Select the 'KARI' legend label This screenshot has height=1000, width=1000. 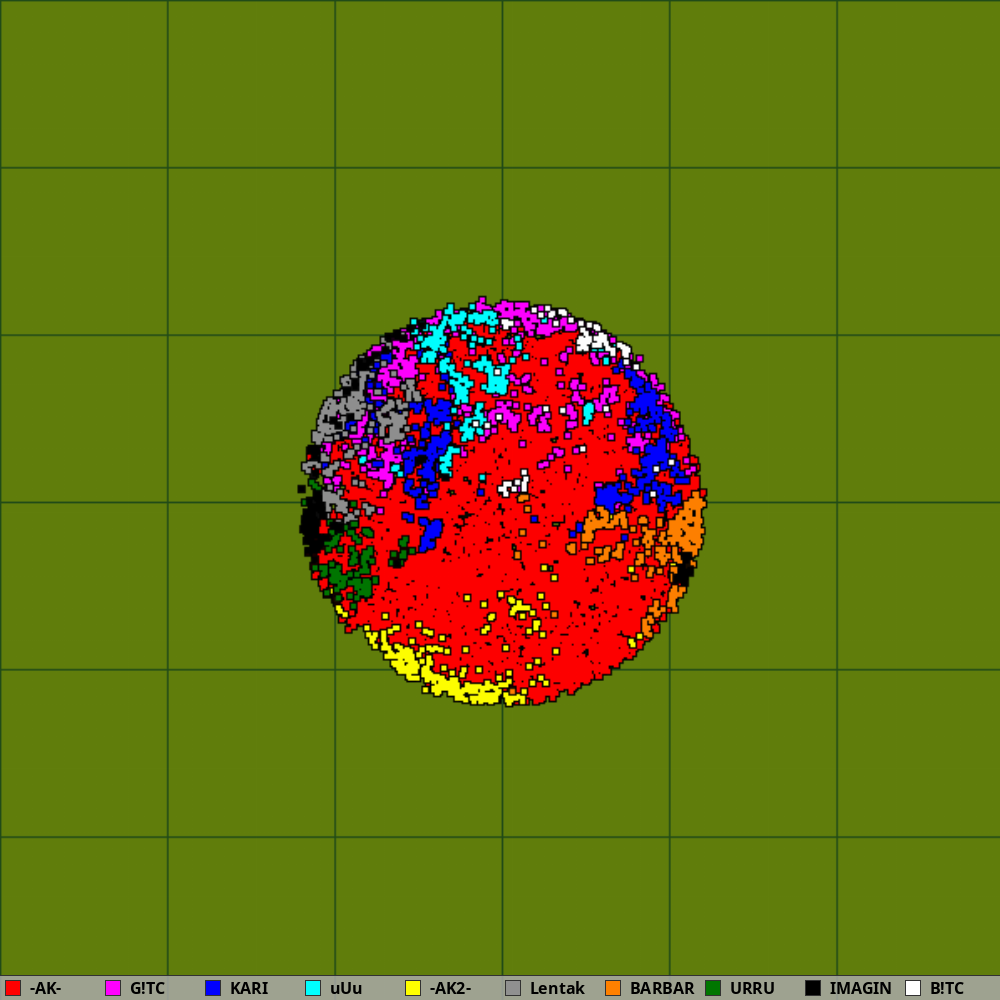(249, 989)
